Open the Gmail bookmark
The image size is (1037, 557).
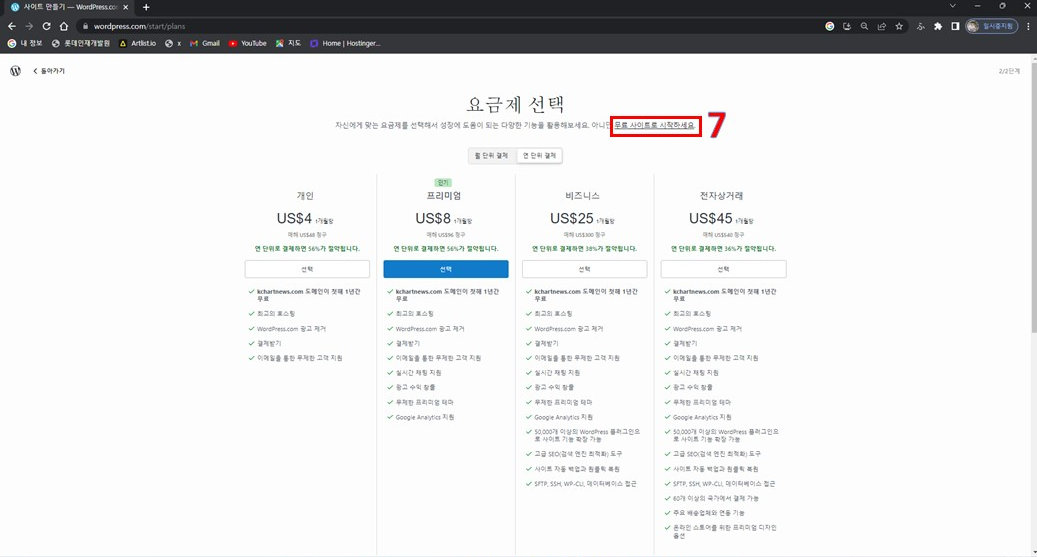tap(205, 44)
